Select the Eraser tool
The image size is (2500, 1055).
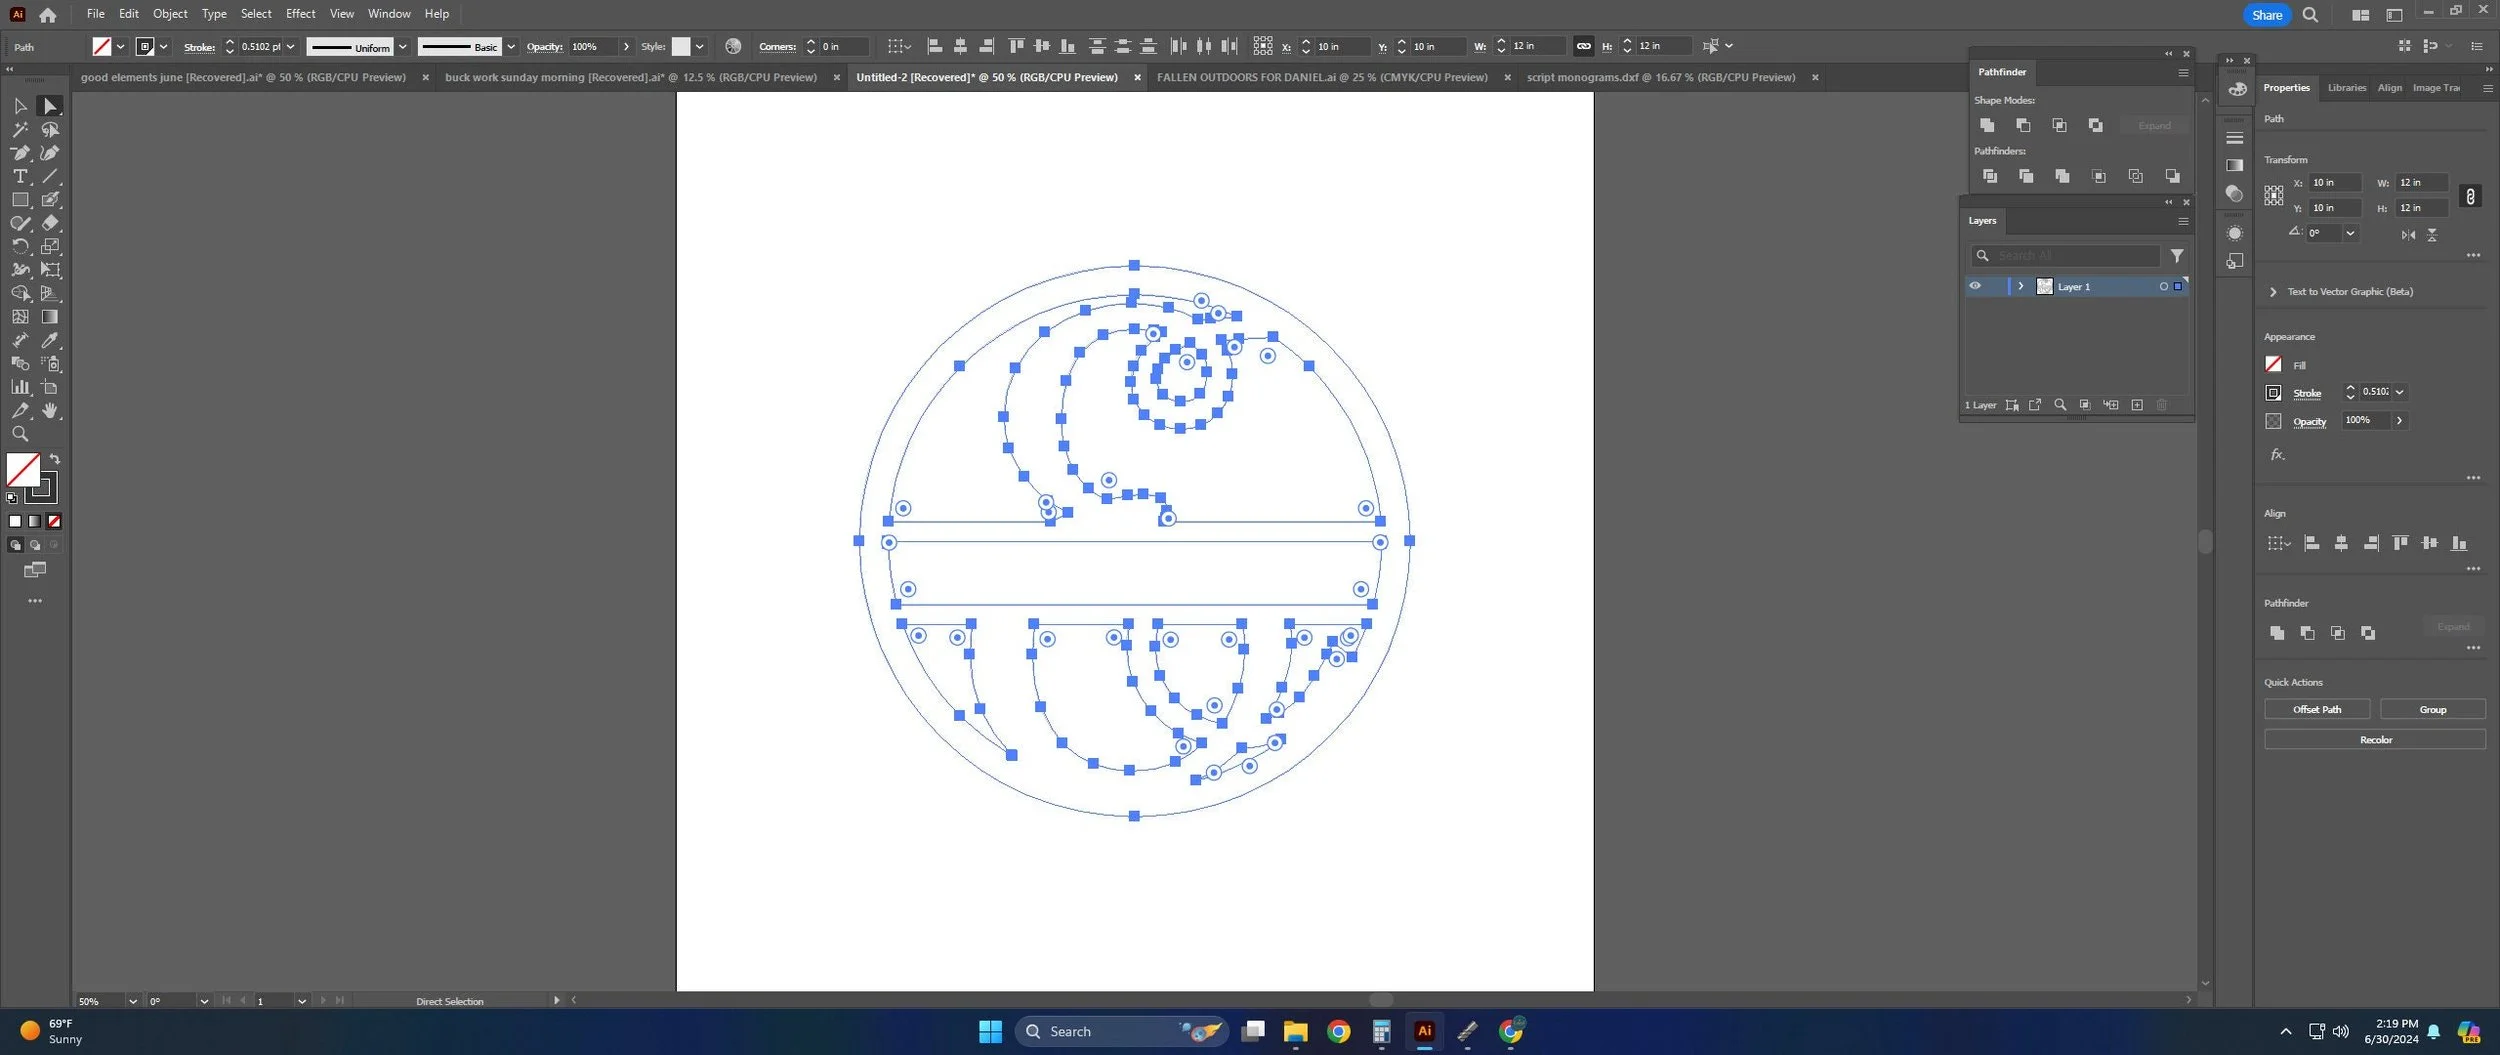point(50,223)
